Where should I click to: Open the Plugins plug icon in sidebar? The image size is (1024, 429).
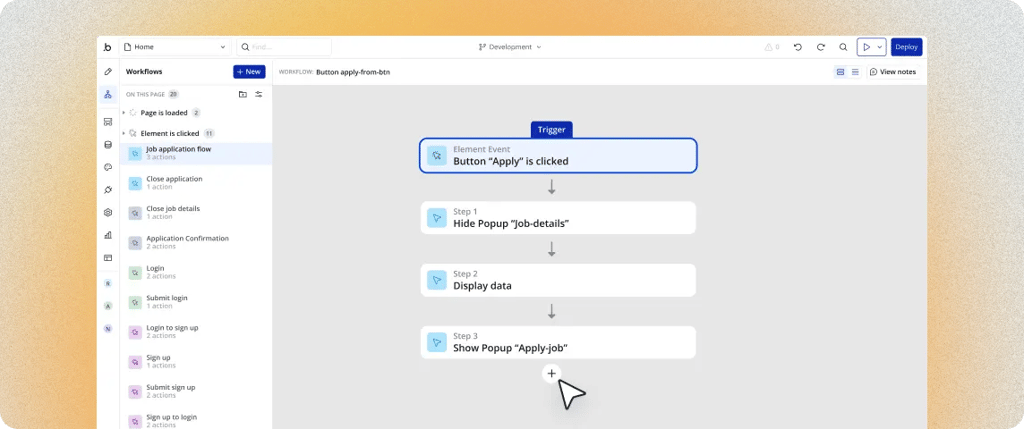[x=108, y=190]
